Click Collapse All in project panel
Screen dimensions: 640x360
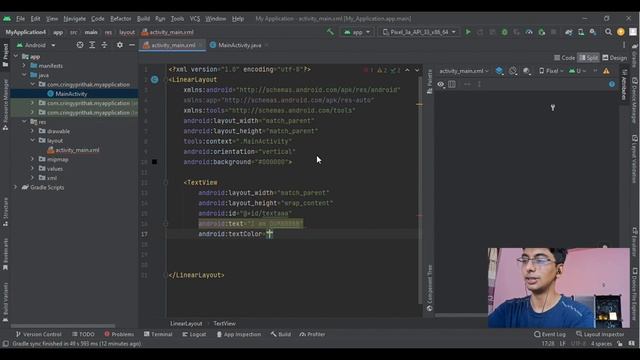pos(104,45)
